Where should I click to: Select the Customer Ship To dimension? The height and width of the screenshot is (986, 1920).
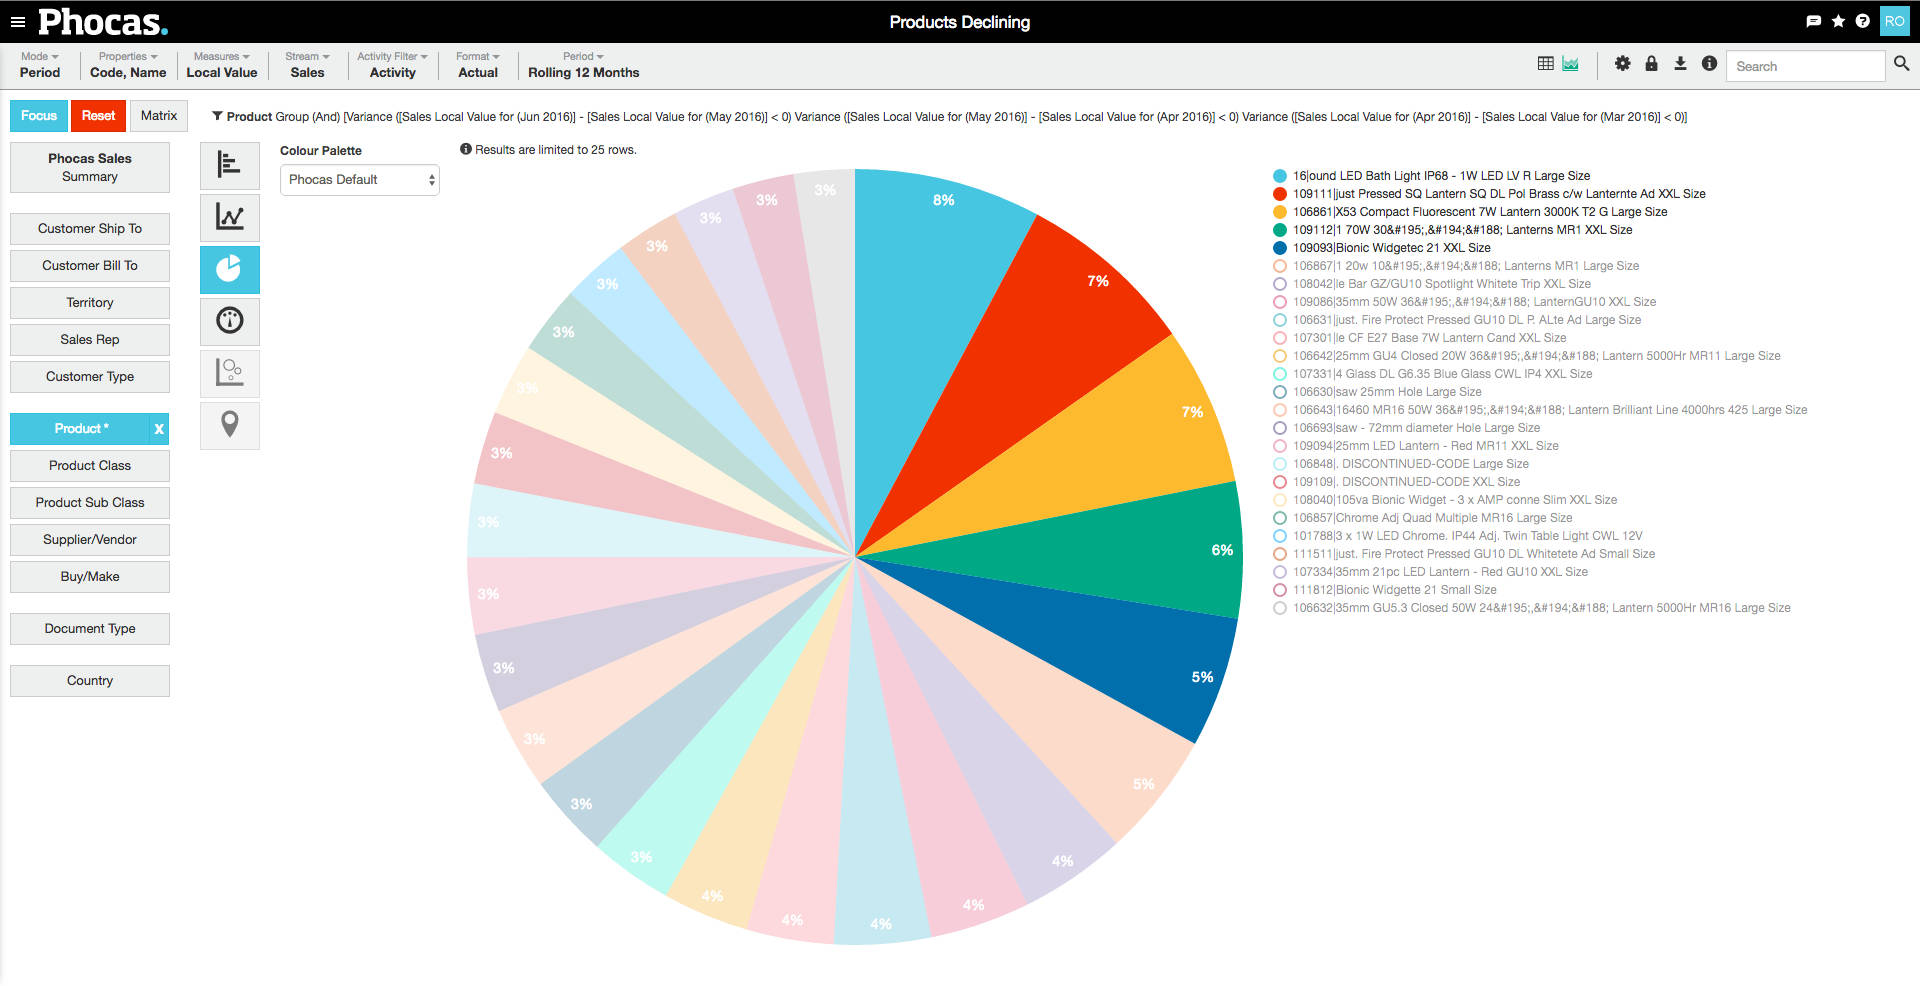(90, 229)
